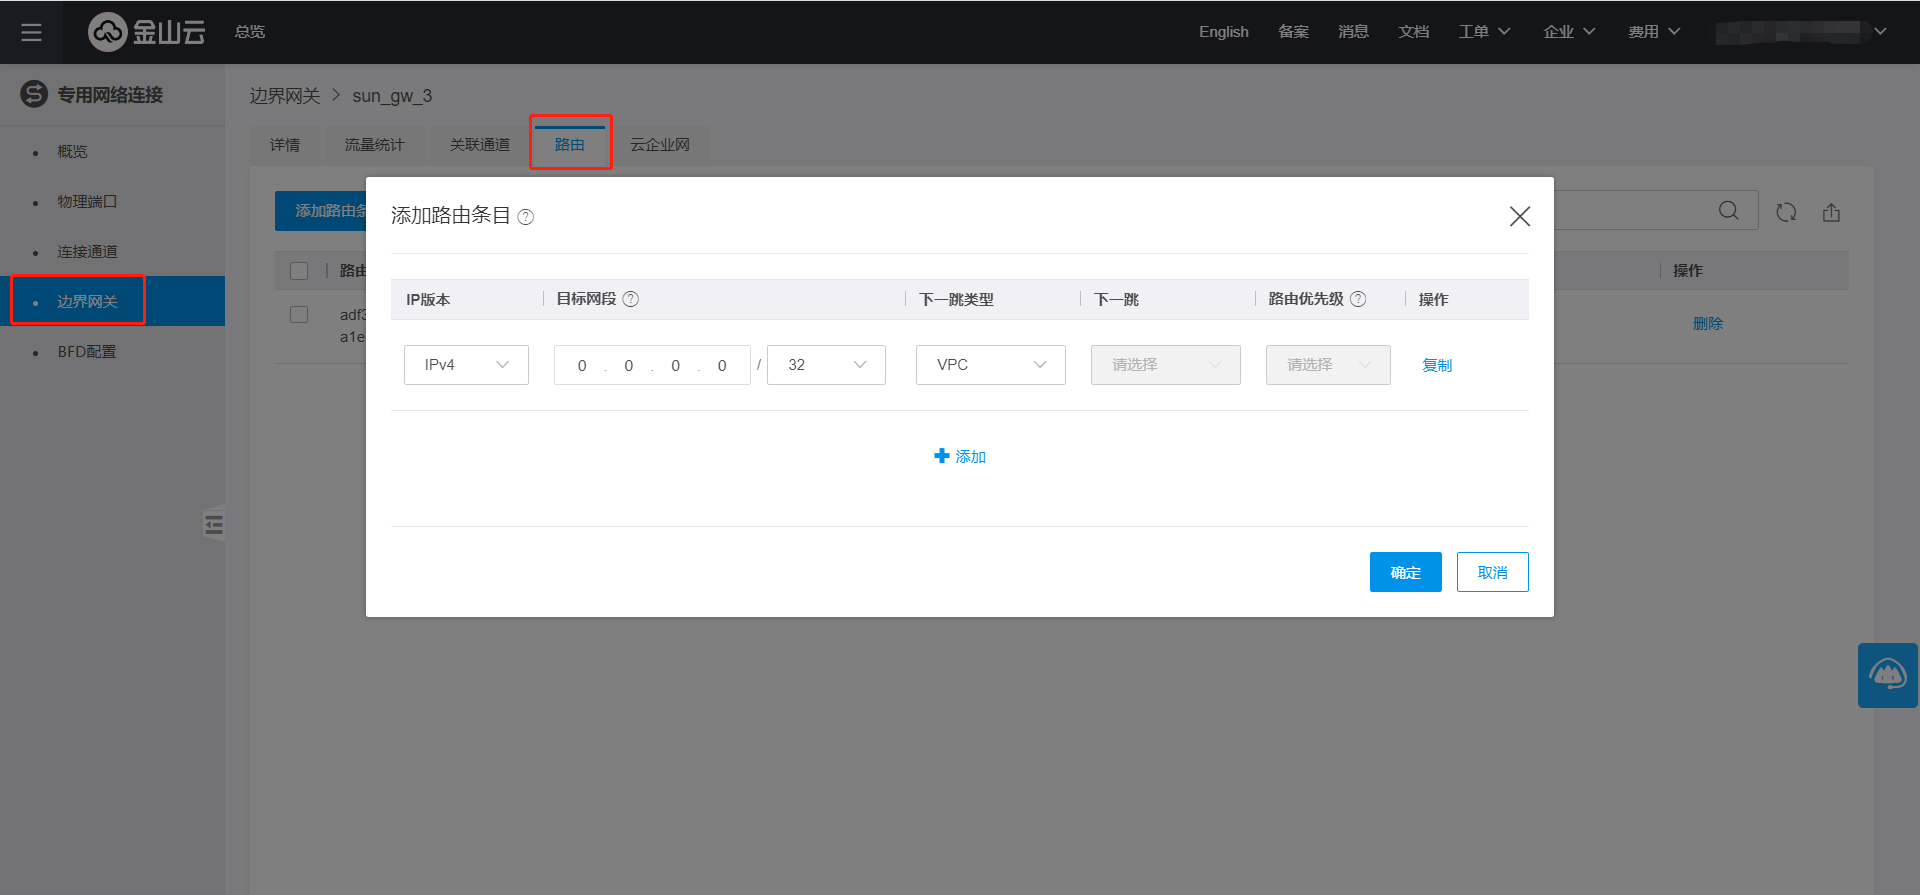Click the 确定 confirm button
The height and width of the screenshot is (895, 1920).
pos(1405,572)
